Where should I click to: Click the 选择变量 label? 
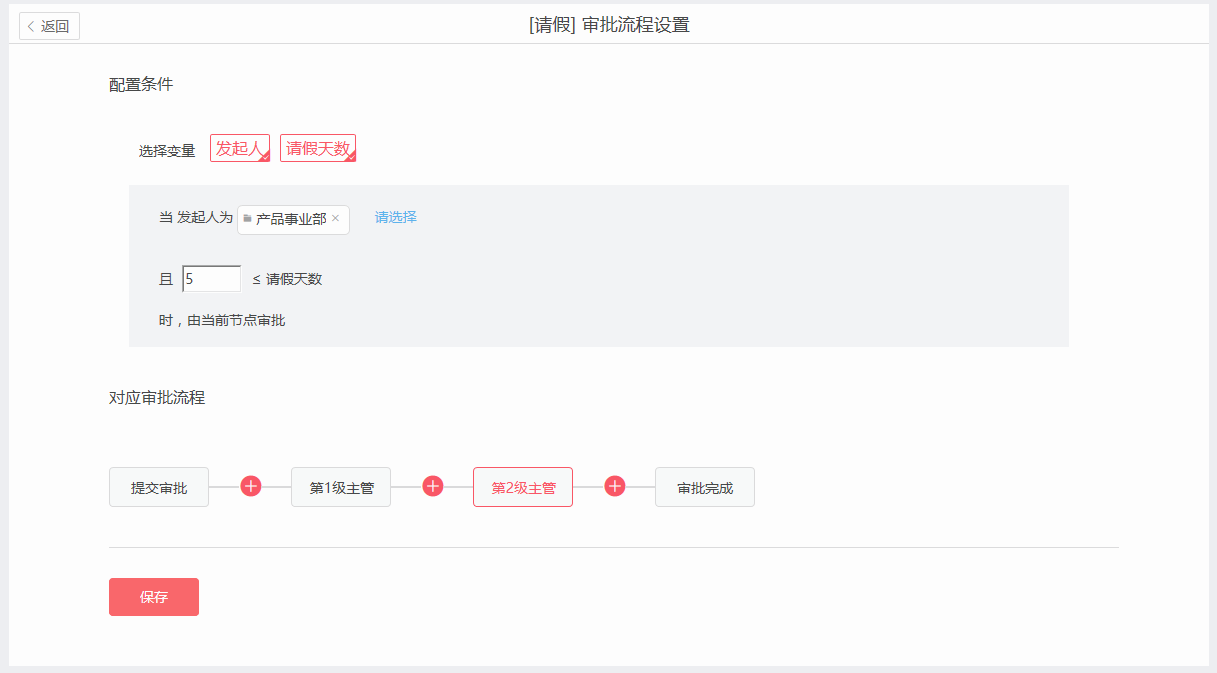(167, 152)
